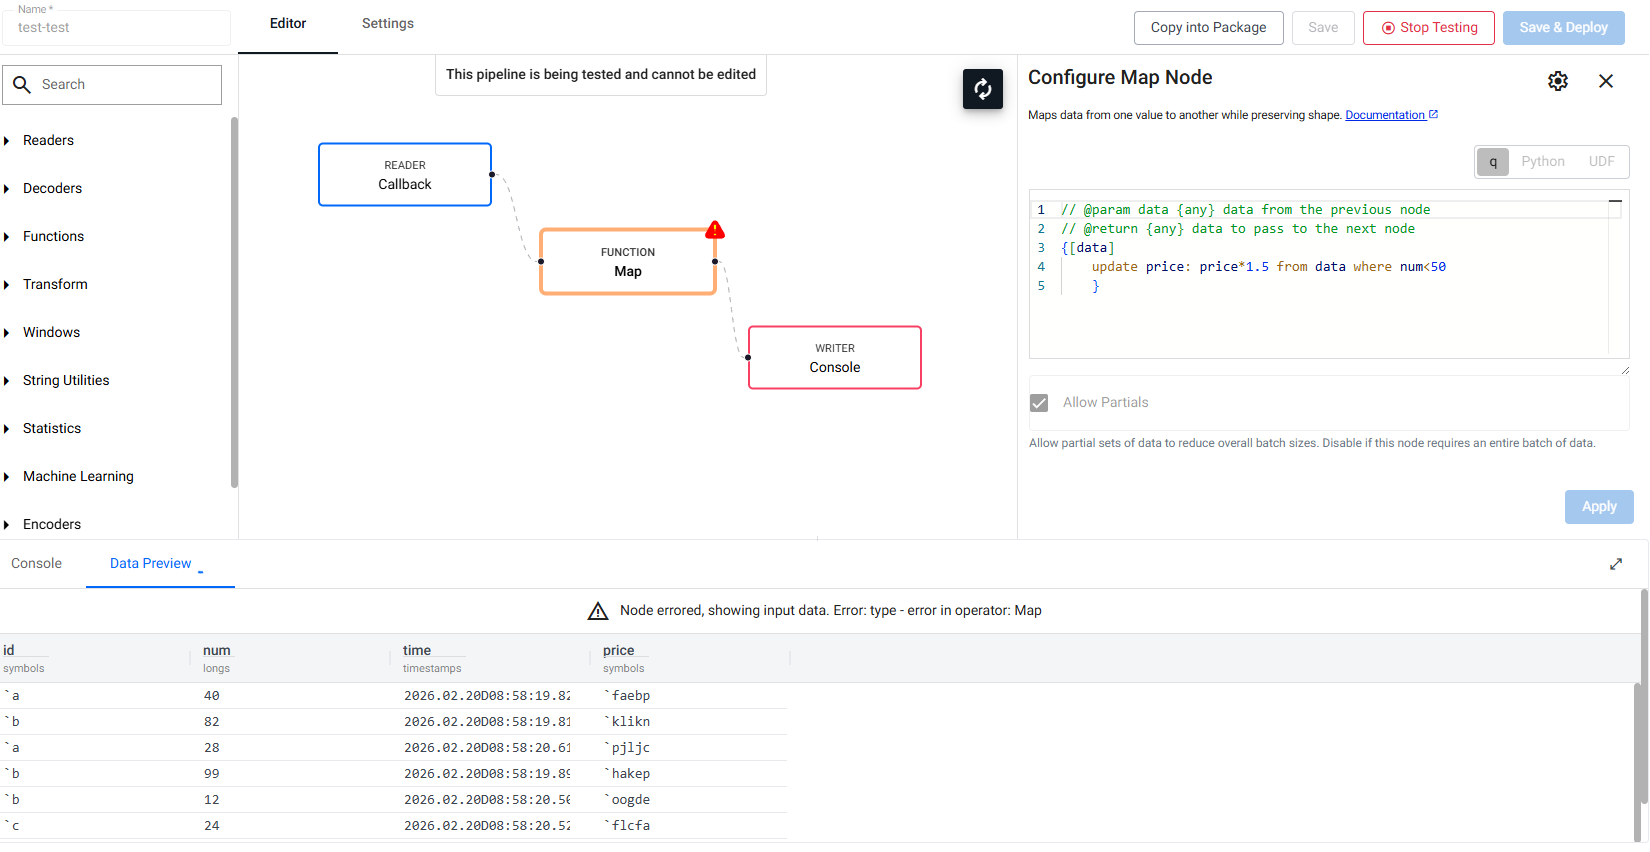
Task: Click the red error warning on Map node
Action: tap(715, 230)
